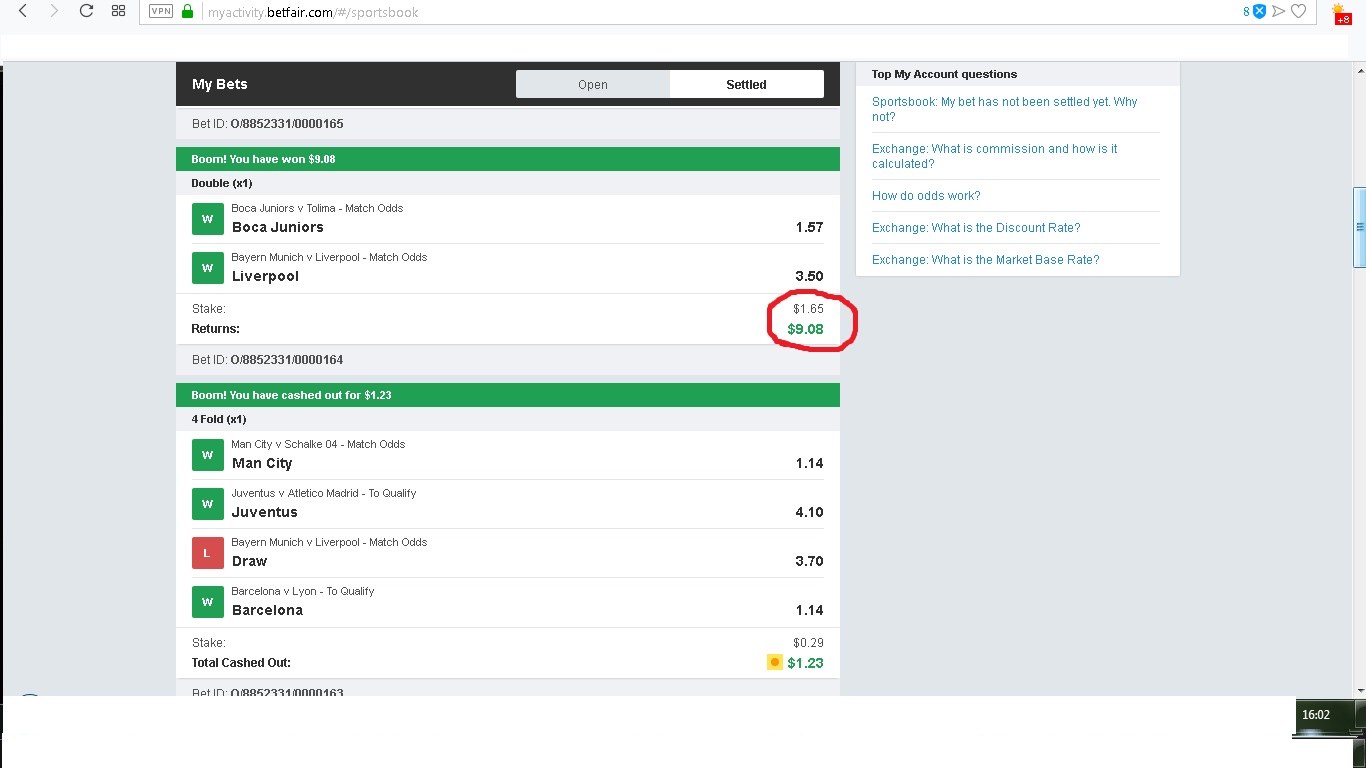Viewport: 1366px width, 768px height.
Task: Click the win icon beside Juventus
Action: (207, 504)
